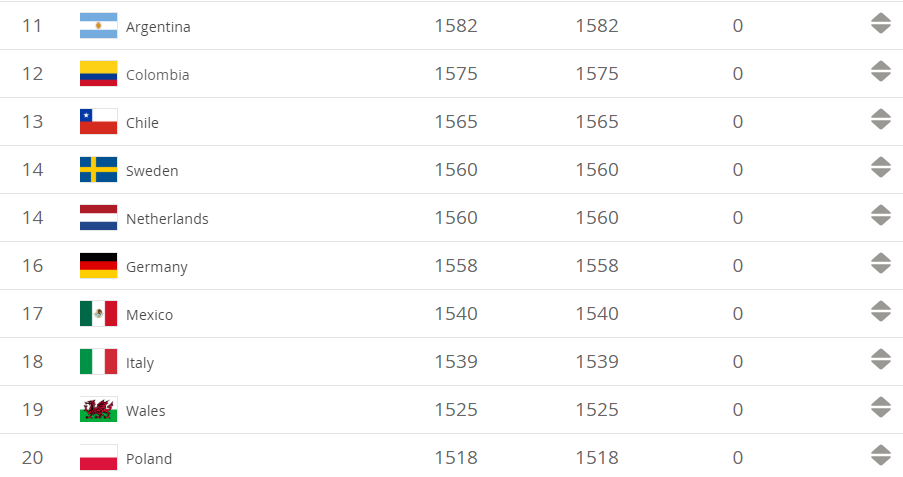This screenshot has height=477, width=903.
Task: Click the Sweden flag icon
Action: [x=98, y=170]
